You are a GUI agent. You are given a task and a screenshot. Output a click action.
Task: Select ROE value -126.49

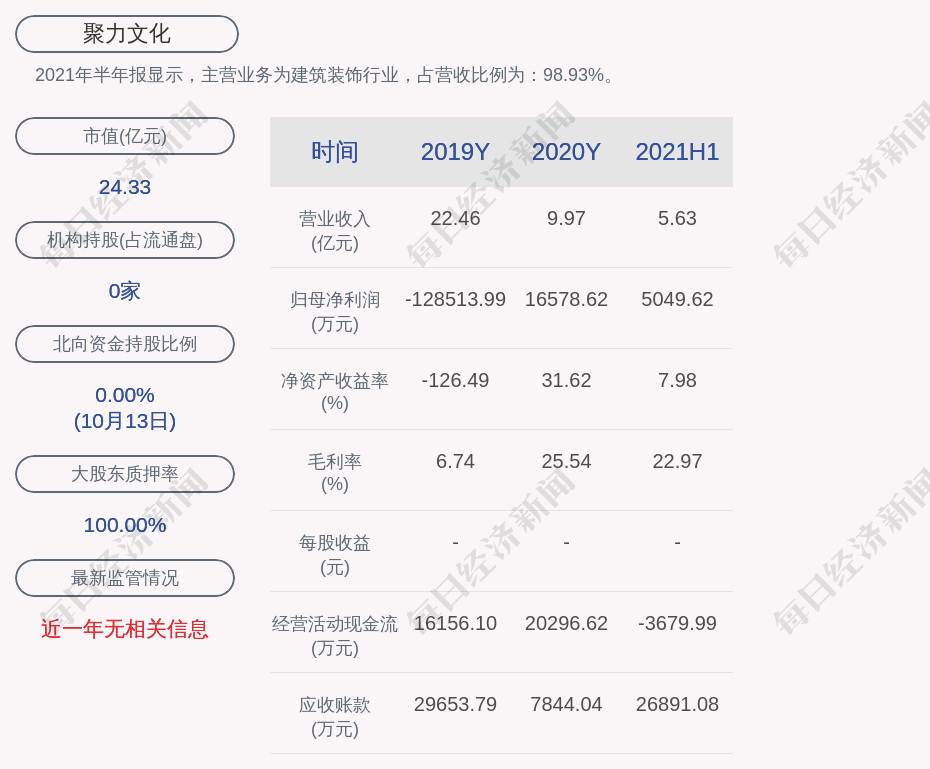tap(455, 380)
